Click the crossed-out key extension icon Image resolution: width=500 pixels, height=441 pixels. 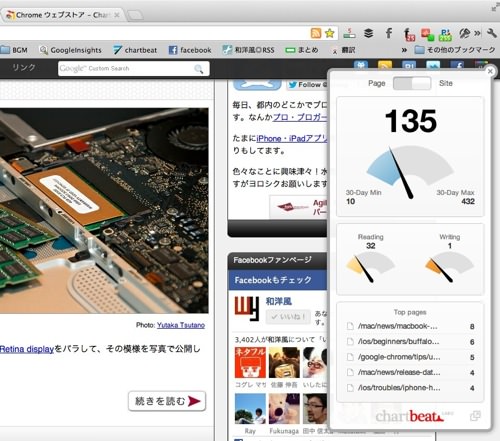pos(464,33)
